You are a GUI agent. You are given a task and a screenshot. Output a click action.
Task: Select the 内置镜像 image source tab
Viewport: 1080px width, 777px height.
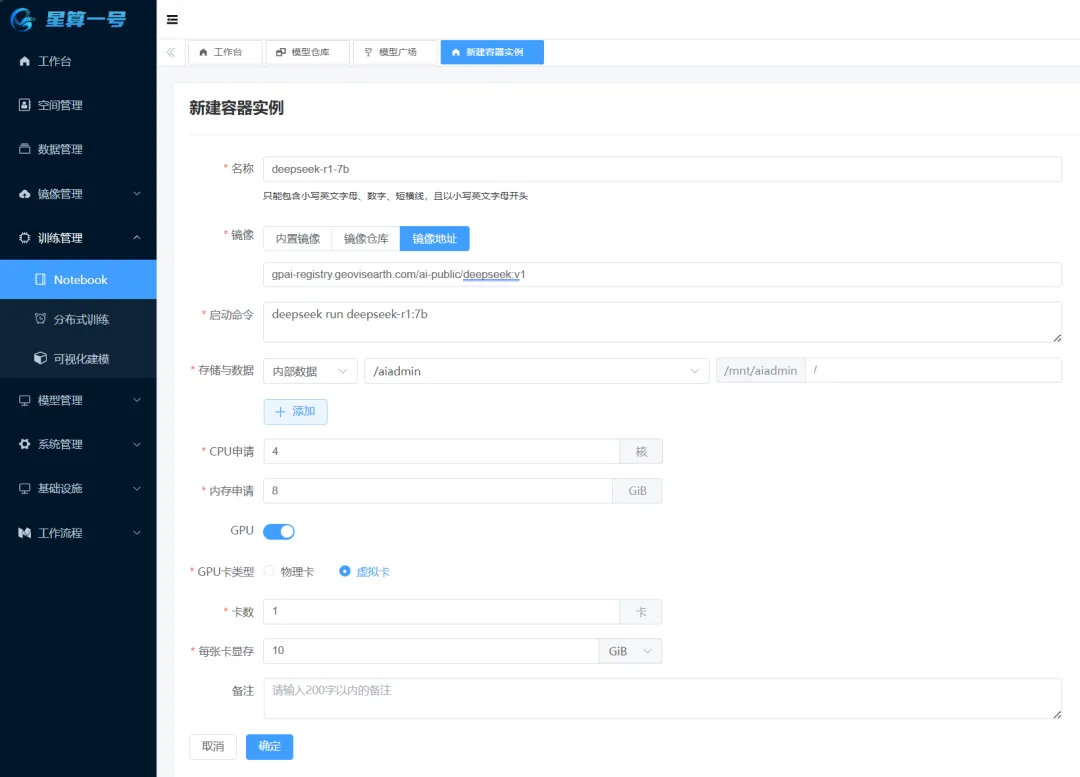[297, 239]
